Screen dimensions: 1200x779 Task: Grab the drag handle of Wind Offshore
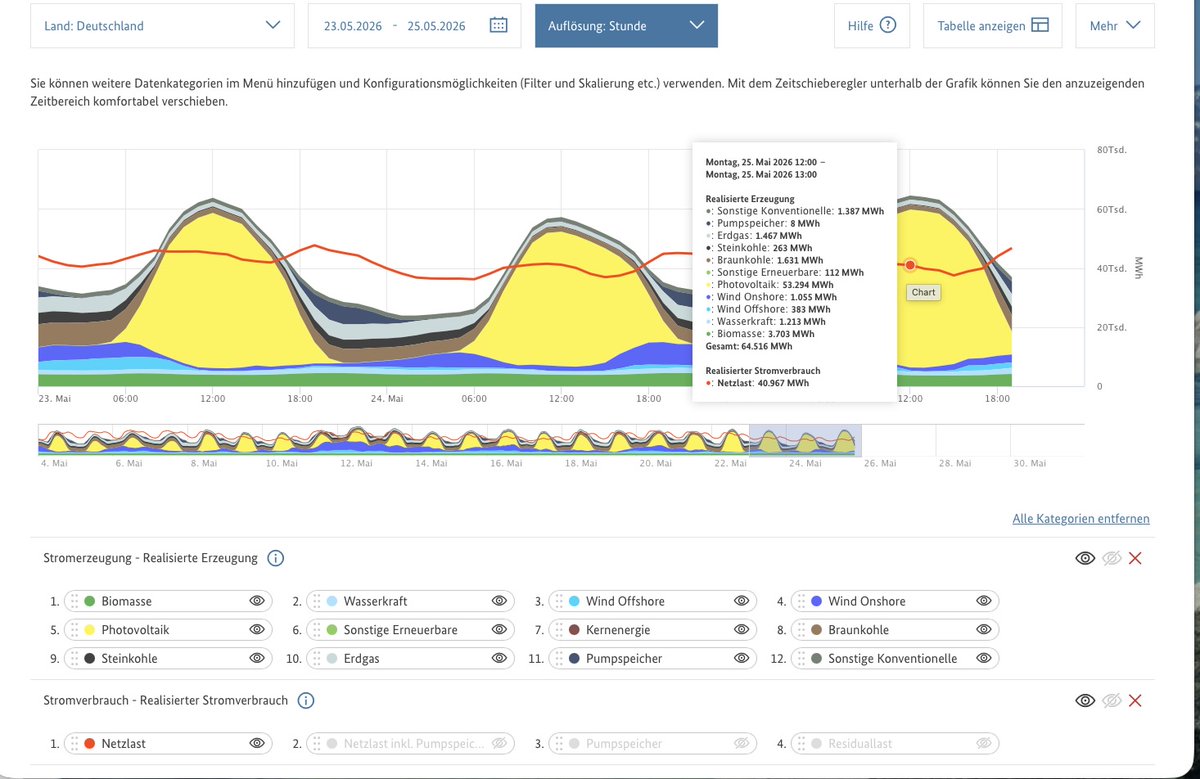pos(558,601)
